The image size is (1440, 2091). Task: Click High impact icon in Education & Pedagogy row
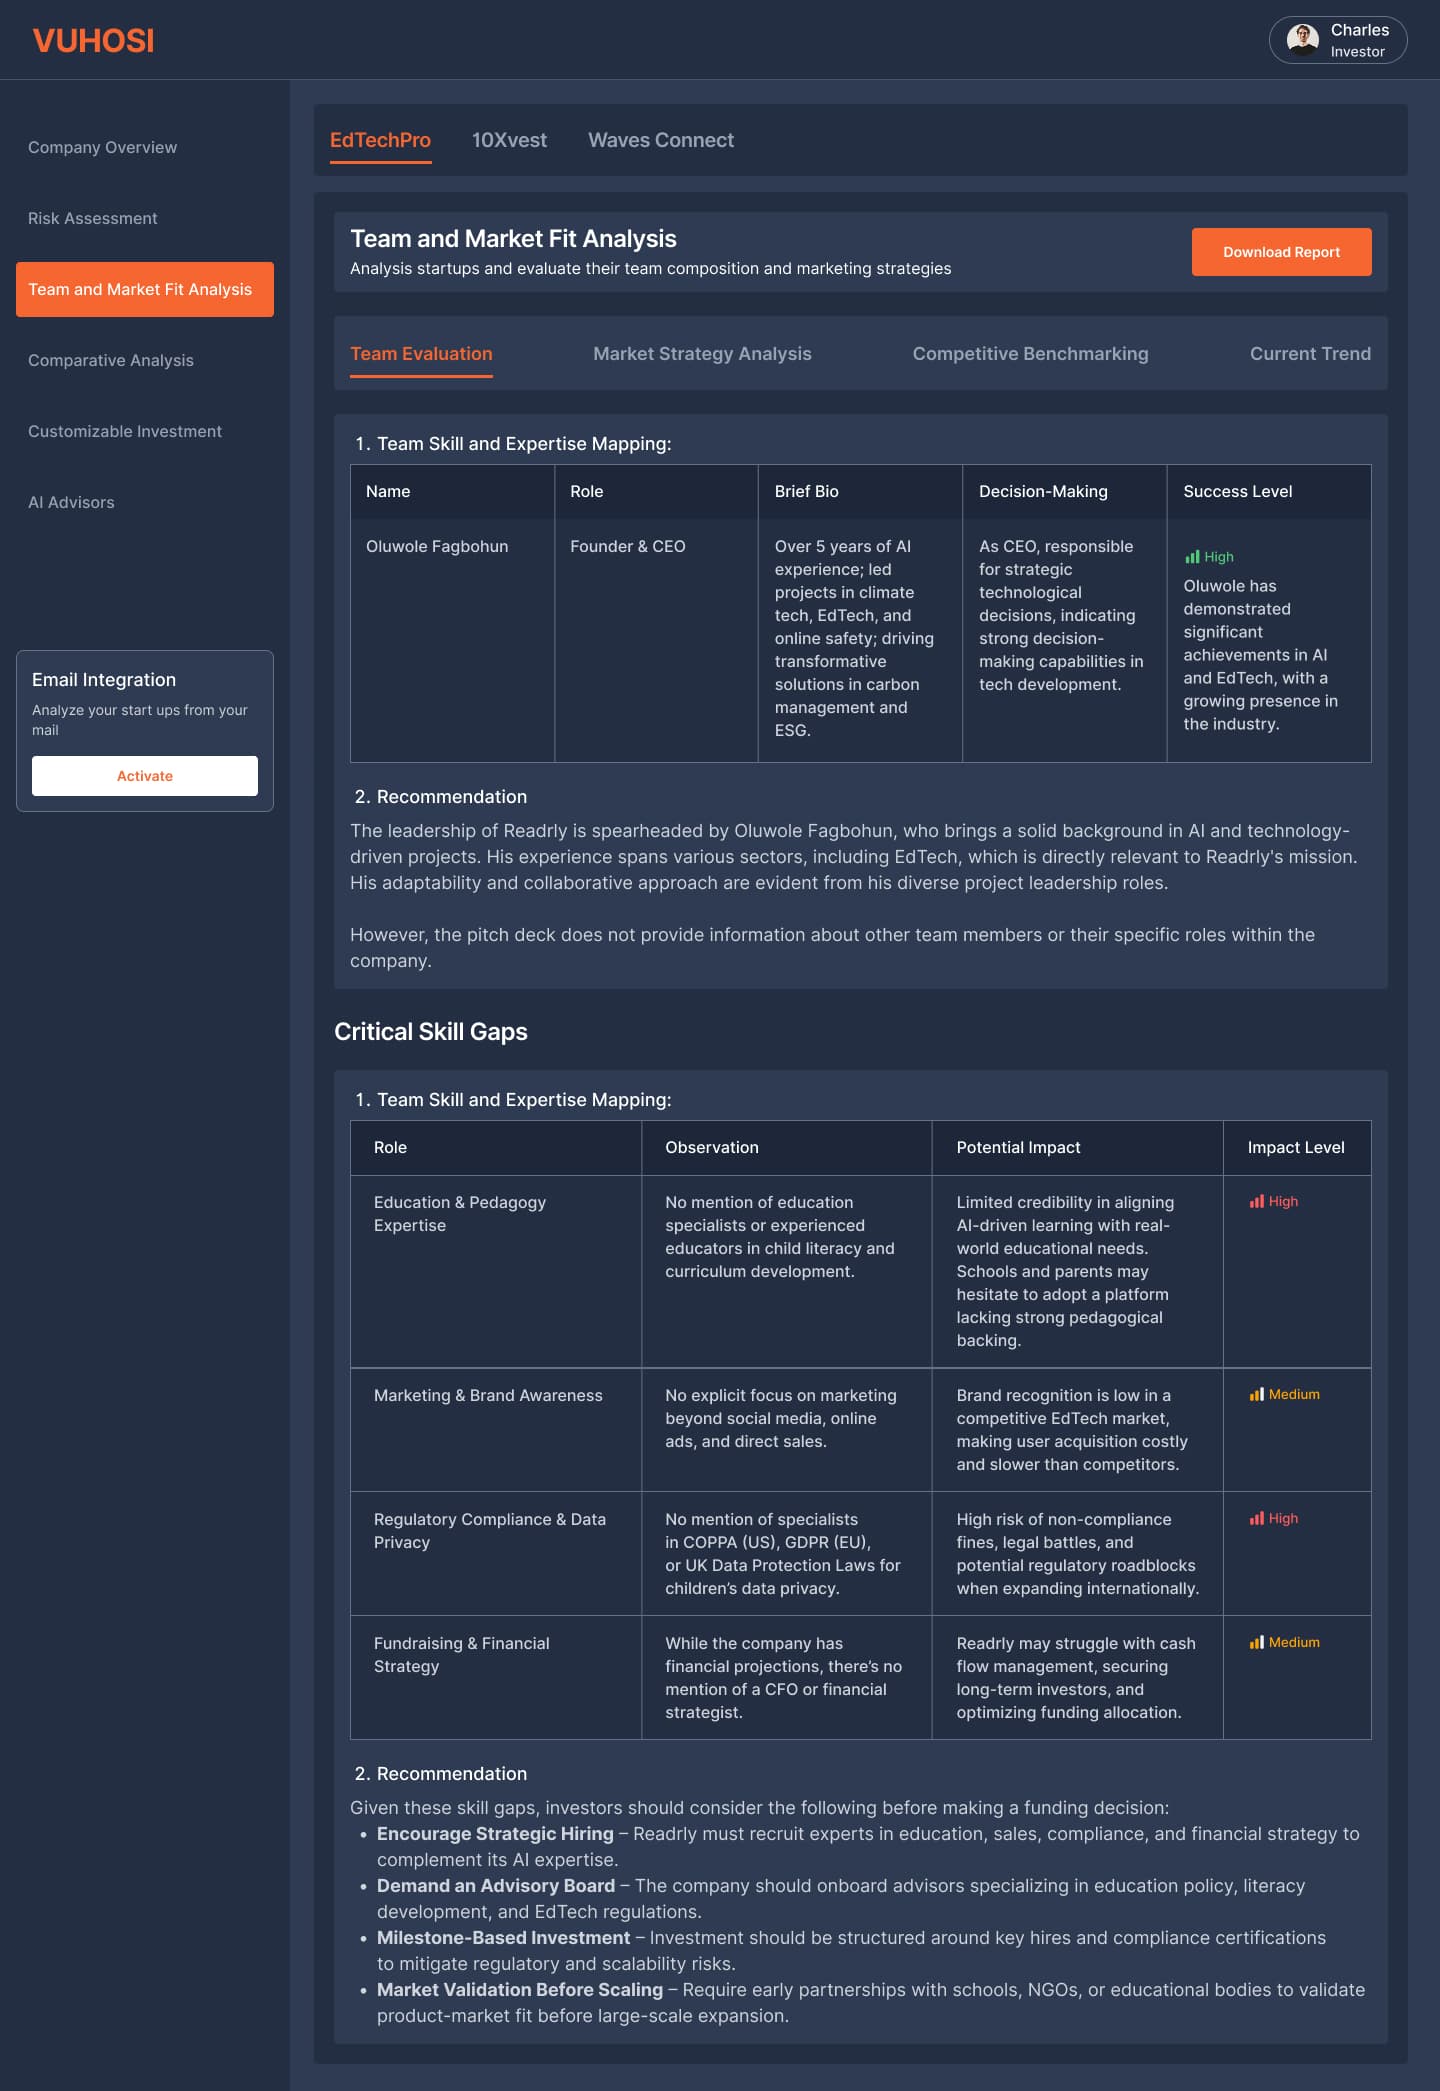[1257, 1202]
